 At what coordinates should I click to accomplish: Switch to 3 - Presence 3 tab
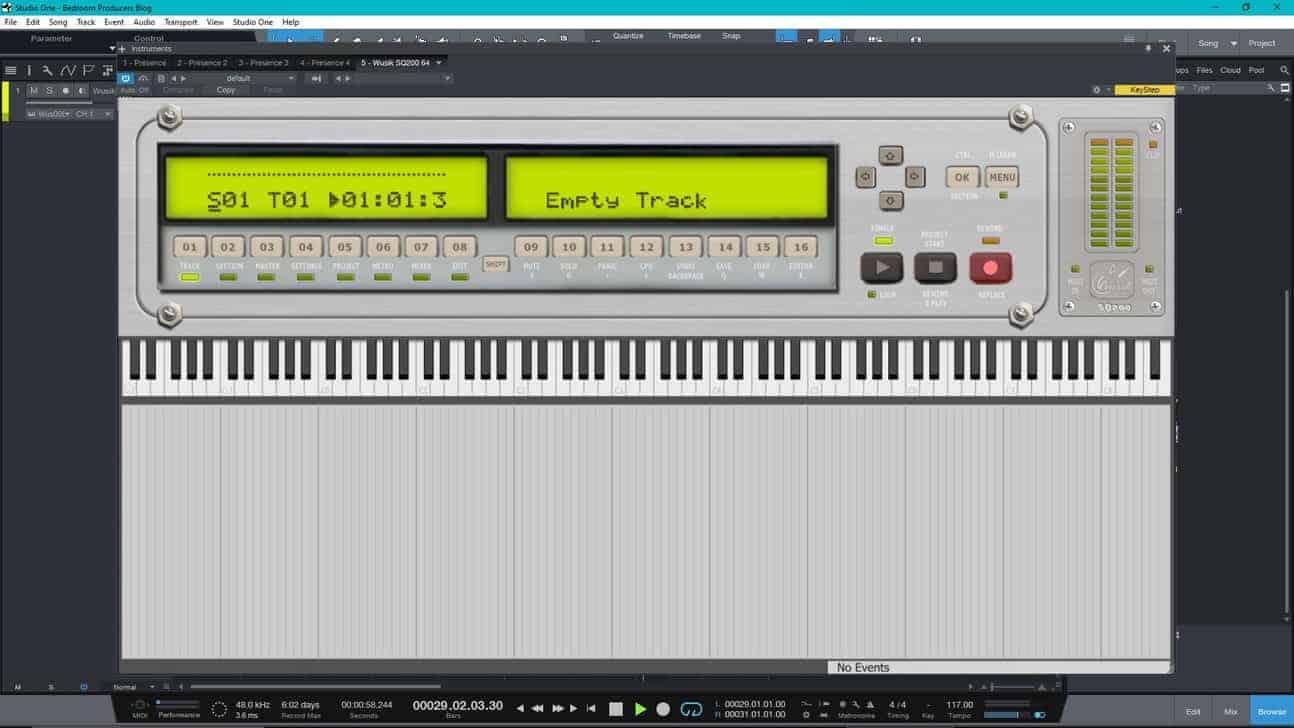(264, 63)
